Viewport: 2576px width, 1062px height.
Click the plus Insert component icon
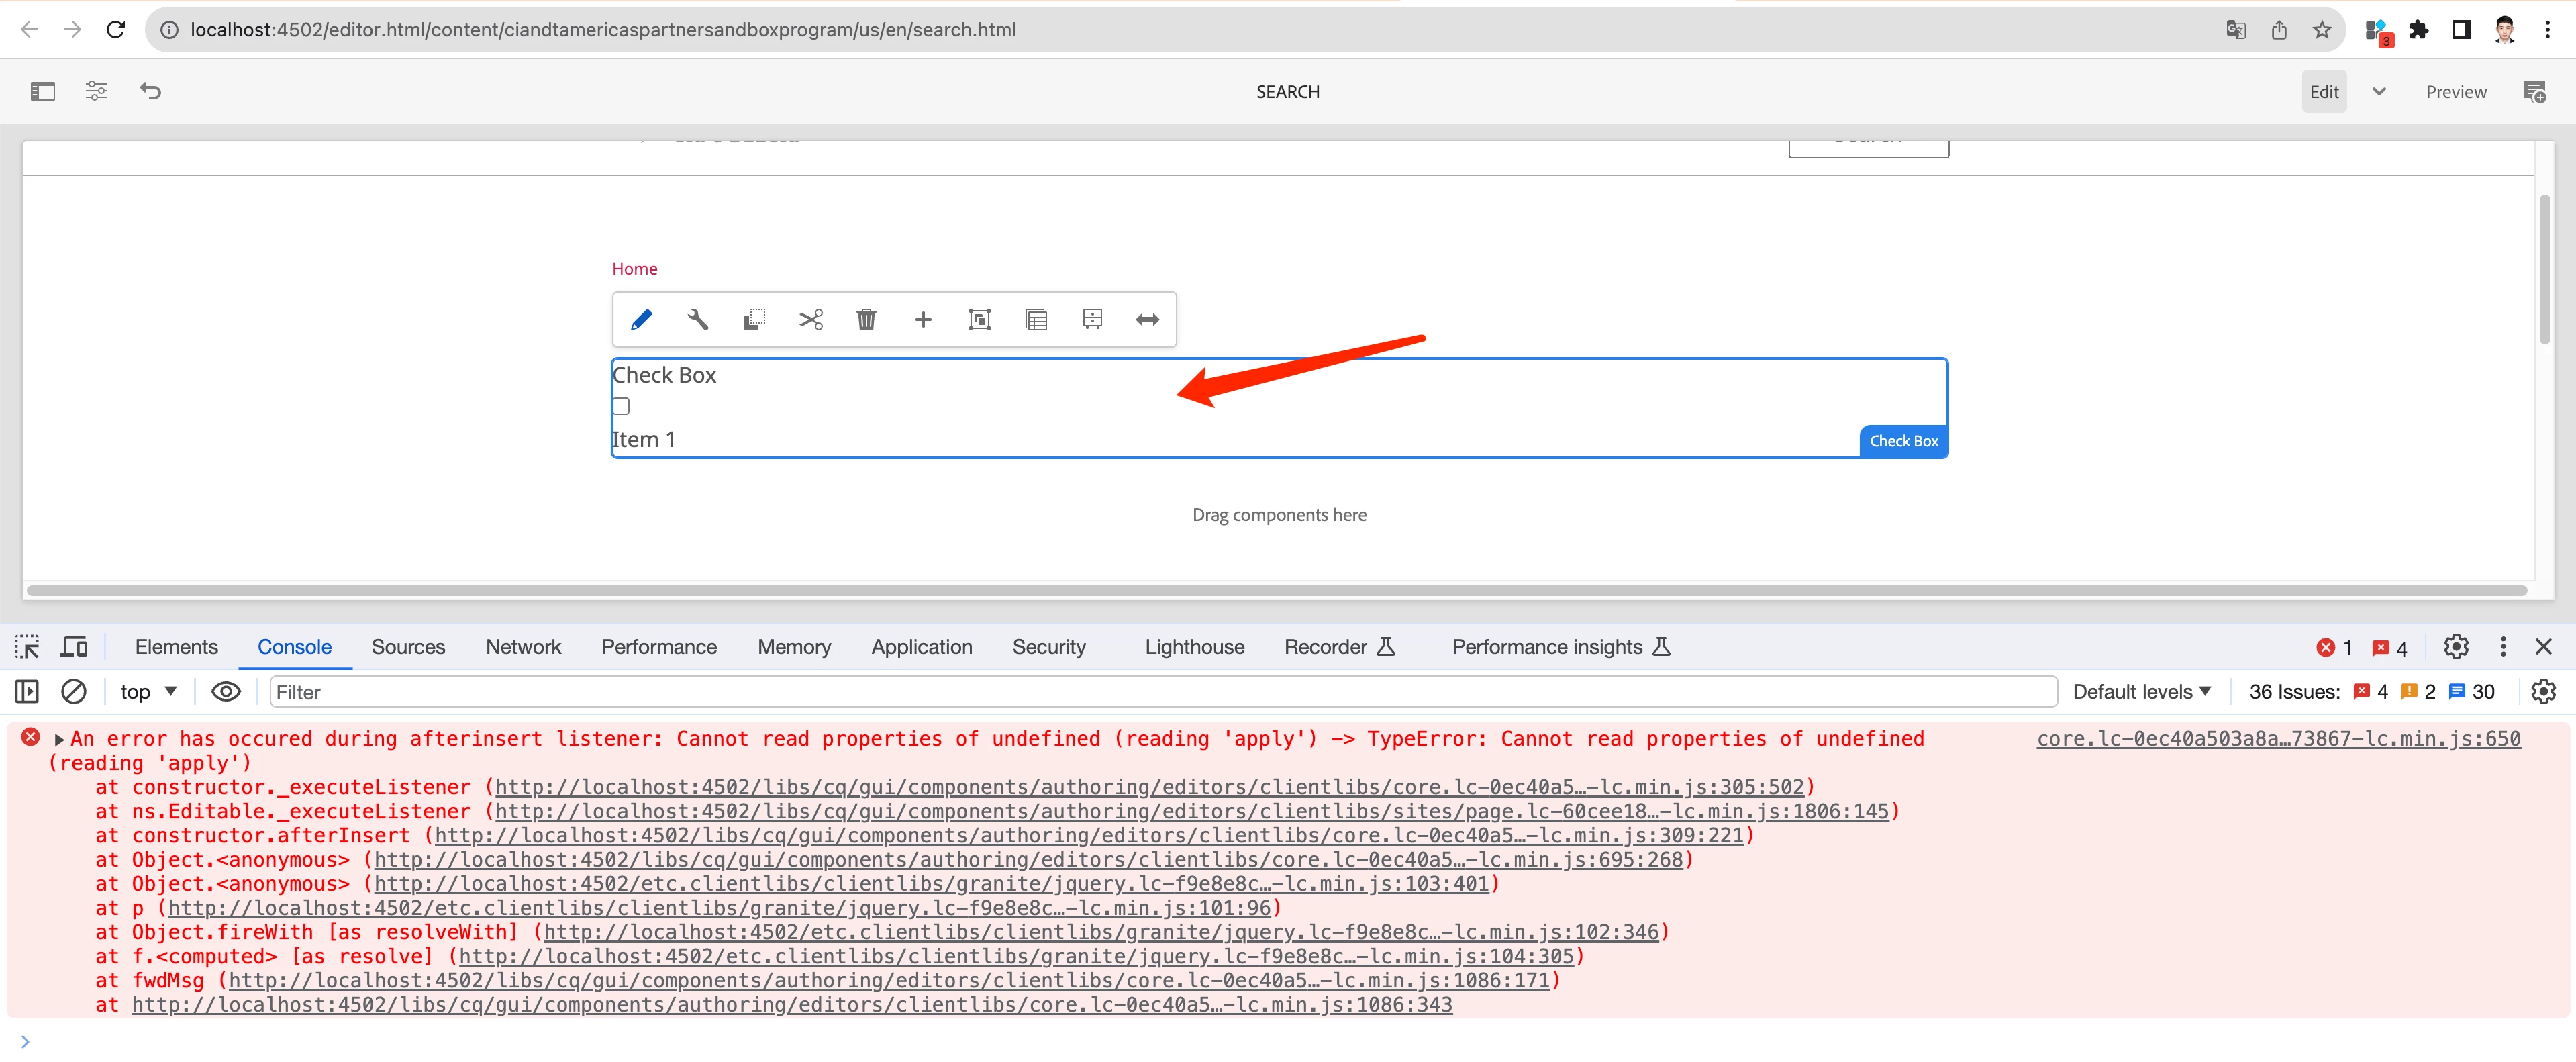923,320
